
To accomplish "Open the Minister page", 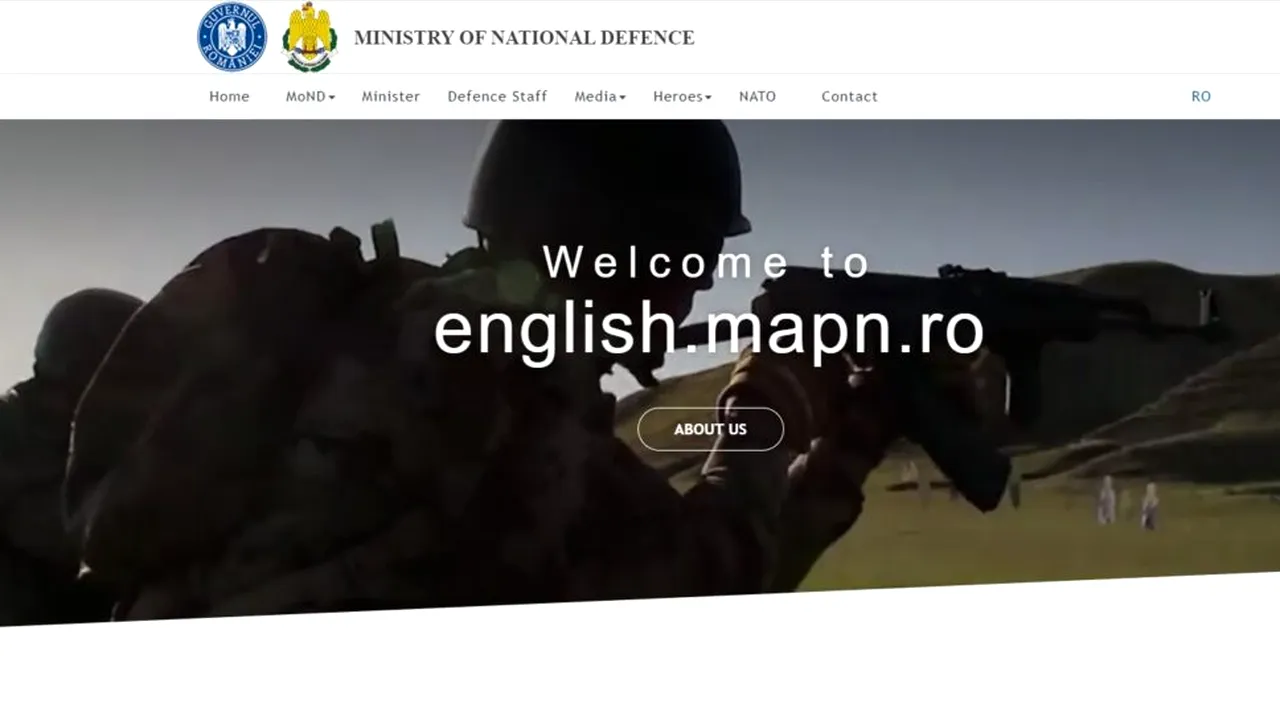I will point(390,96).
